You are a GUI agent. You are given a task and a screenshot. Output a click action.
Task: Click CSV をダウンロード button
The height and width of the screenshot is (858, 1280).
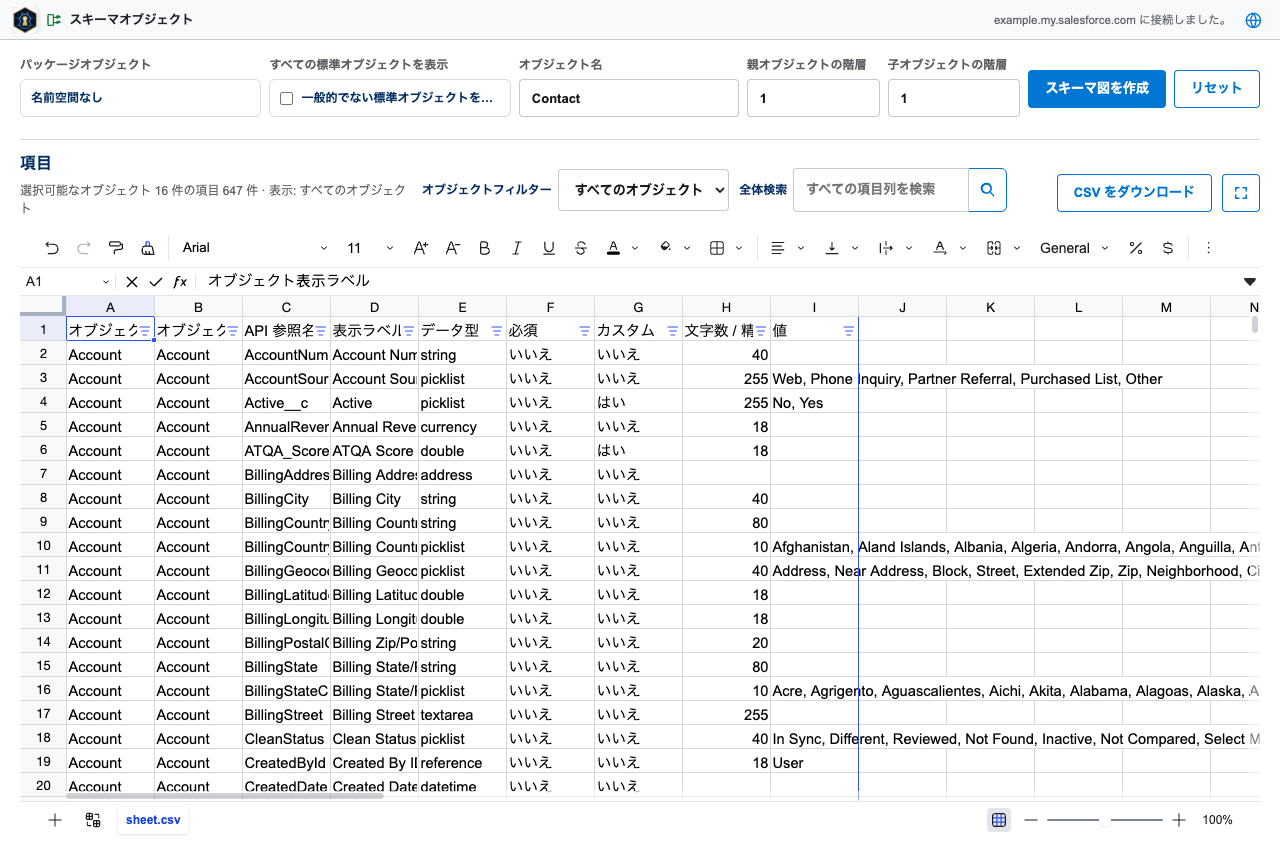coord(1134,193)
